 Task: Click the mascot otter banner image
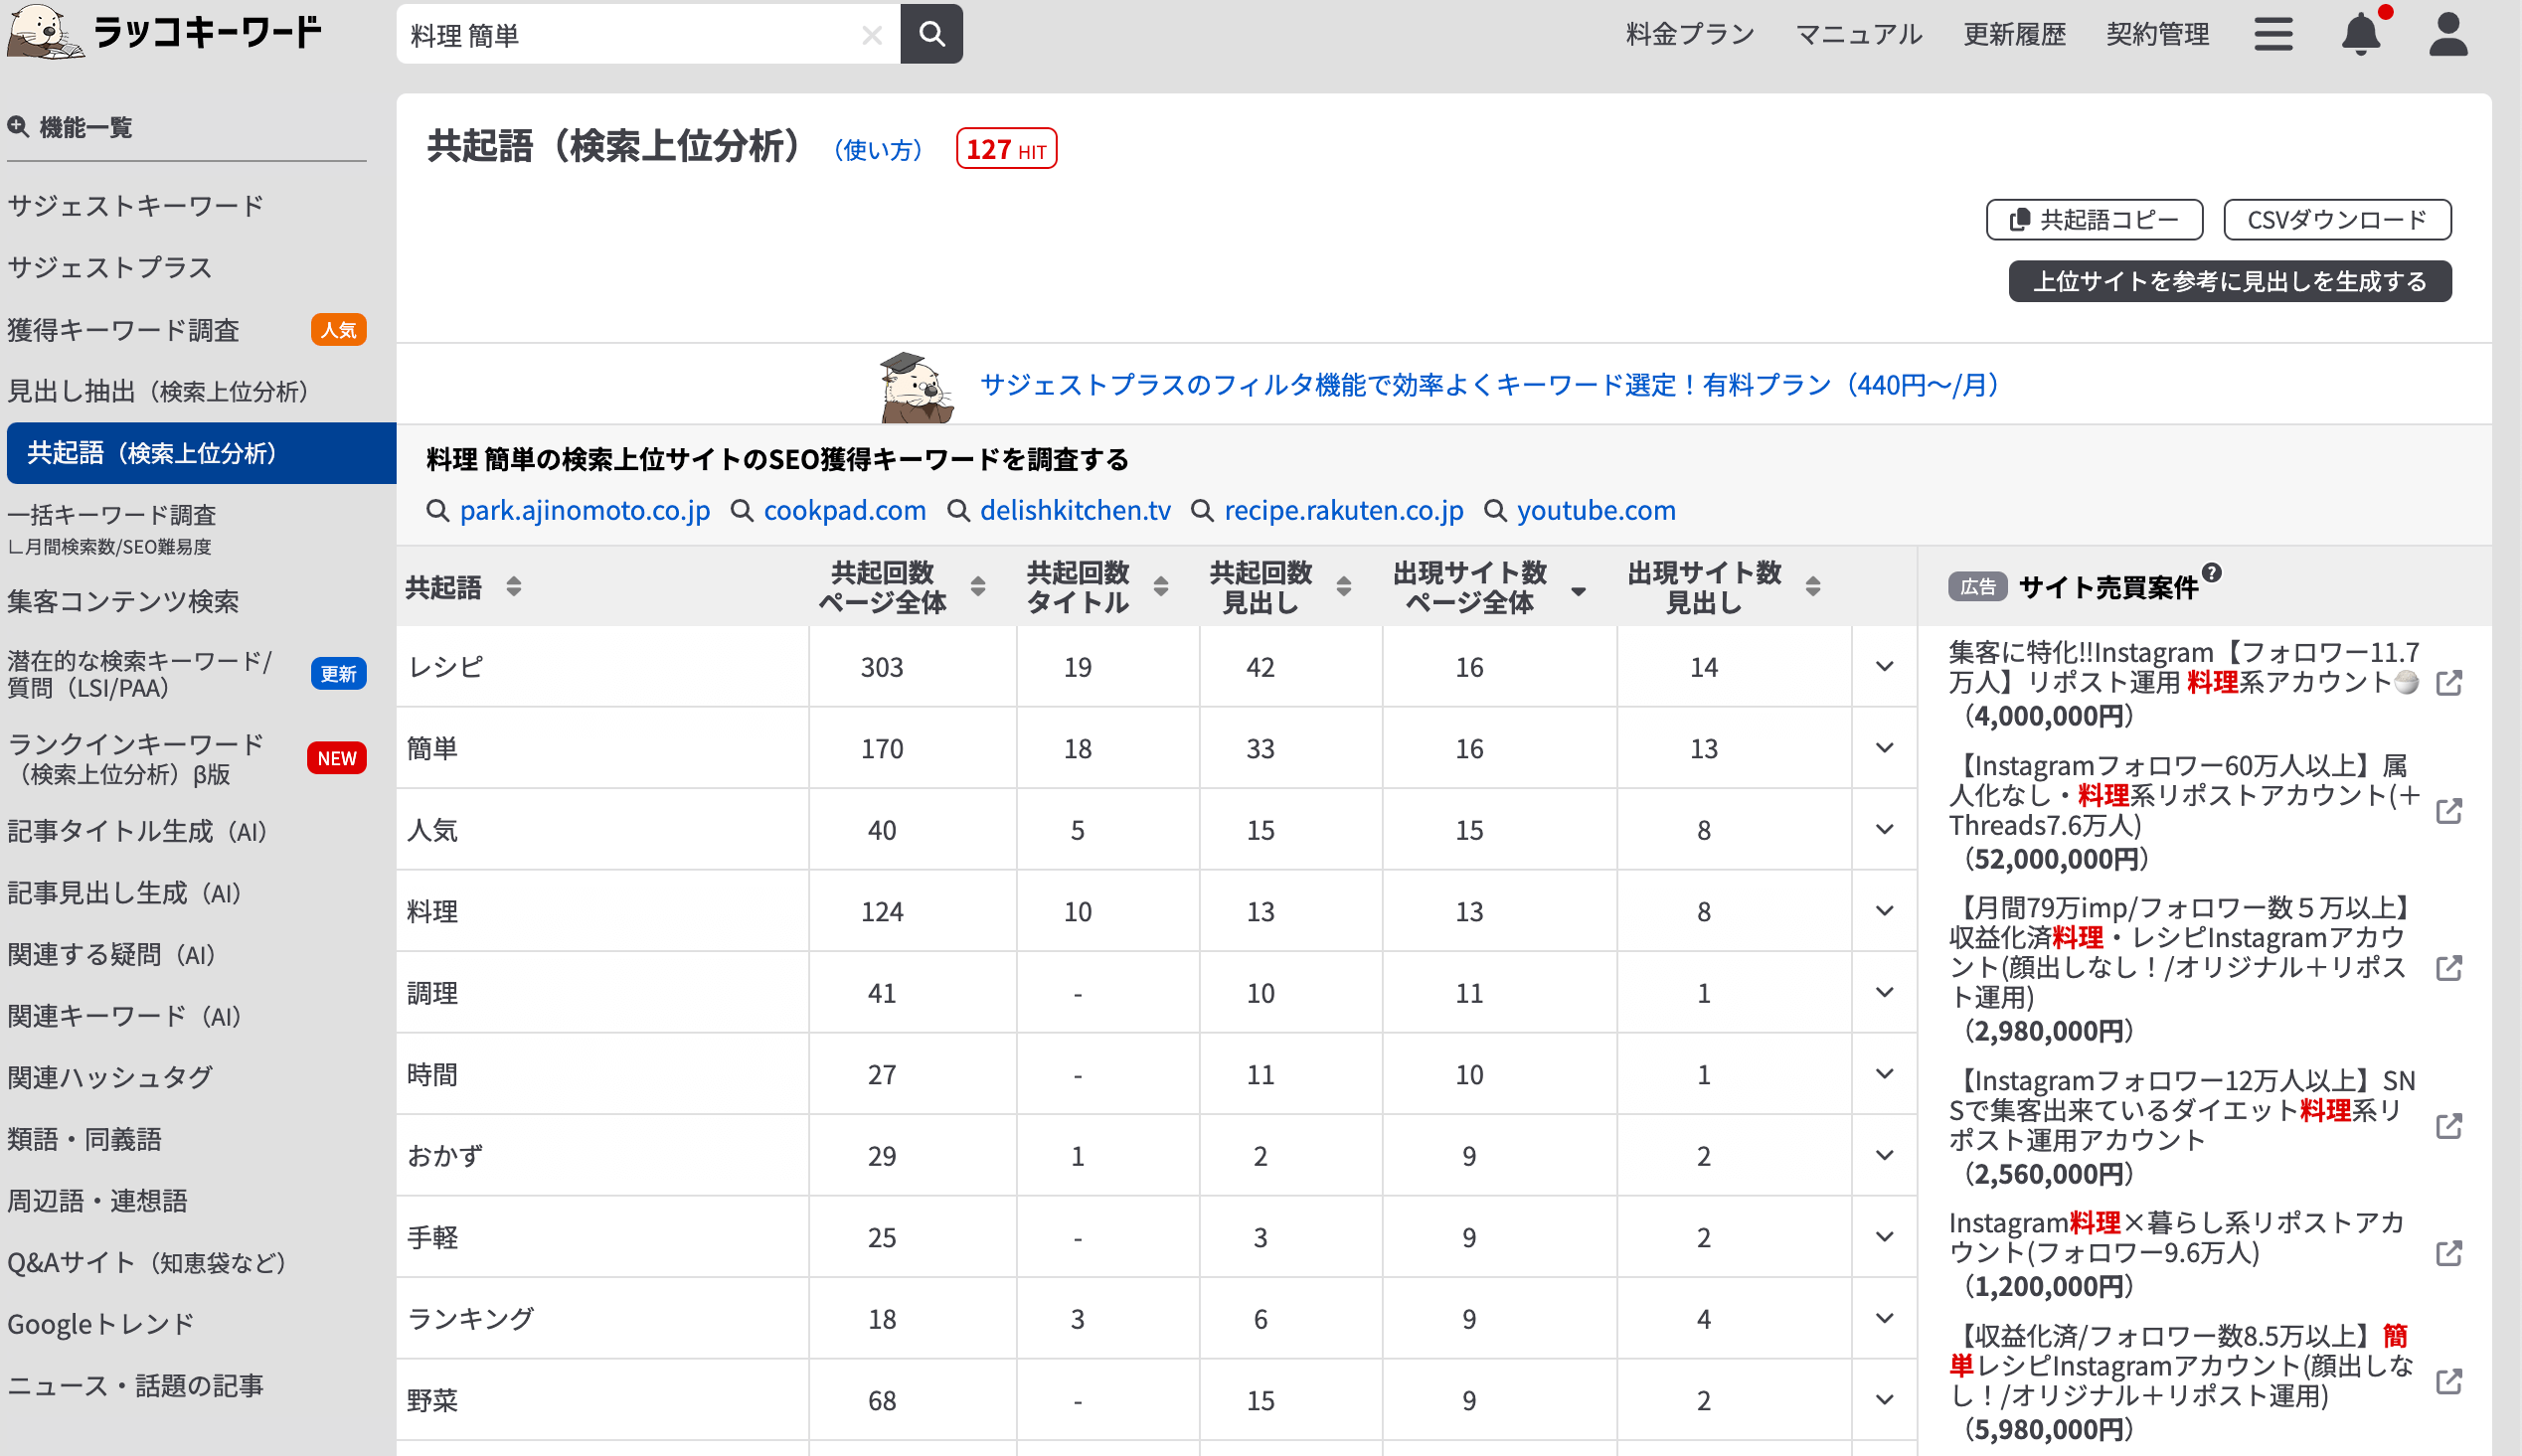pos(915,386)
